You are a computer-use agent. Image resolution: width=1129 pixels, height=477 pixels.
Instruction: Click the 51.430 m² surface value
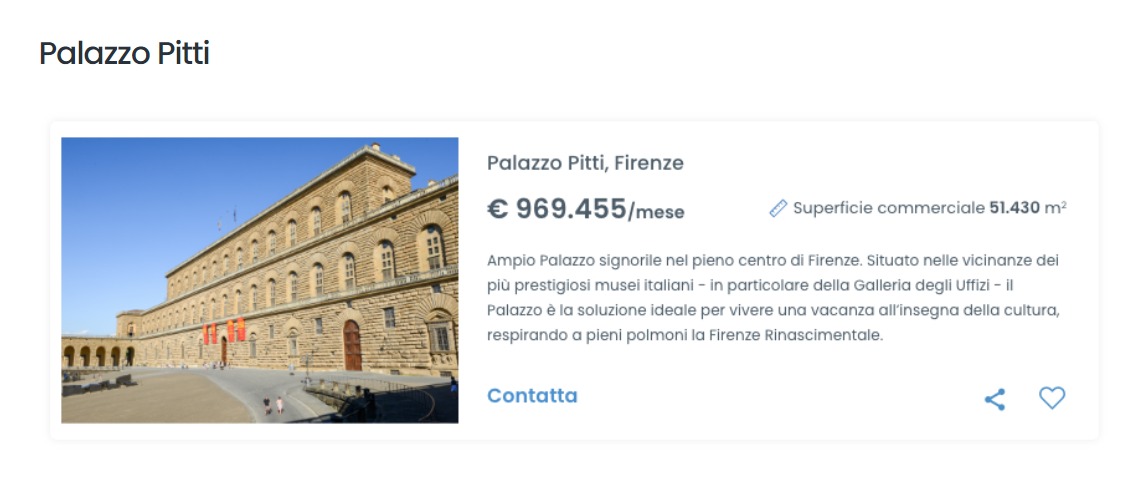point(1027,208)
